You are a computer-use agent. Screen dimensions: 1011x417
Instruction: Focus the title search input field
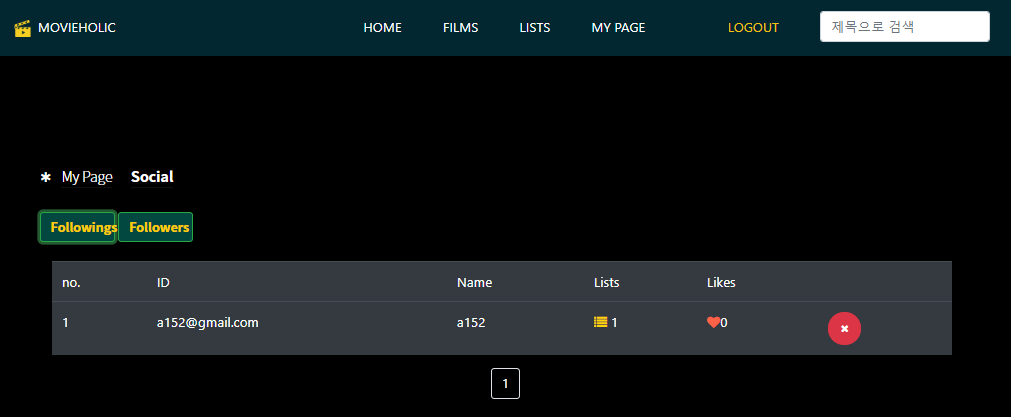point(905,26)
